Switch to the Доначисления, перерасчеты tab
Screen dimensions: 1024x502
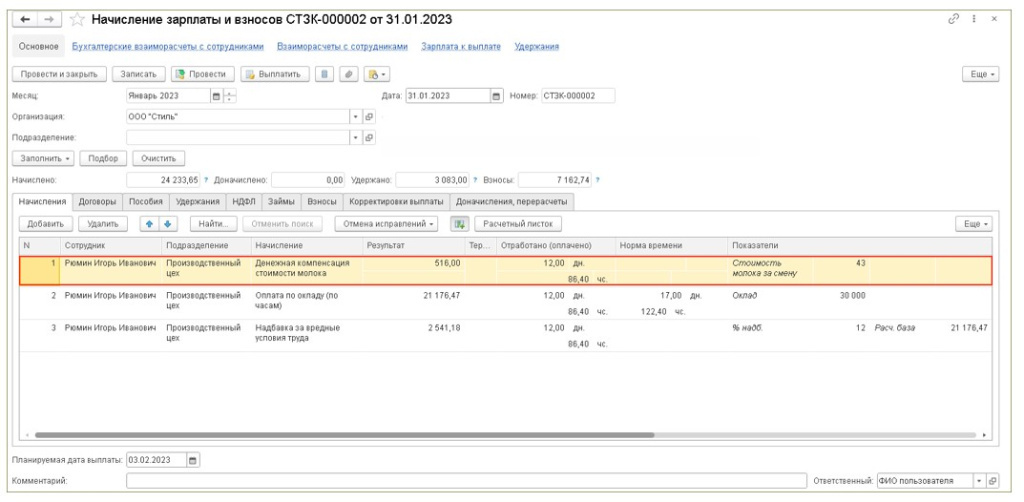click(x=512, y=202)
